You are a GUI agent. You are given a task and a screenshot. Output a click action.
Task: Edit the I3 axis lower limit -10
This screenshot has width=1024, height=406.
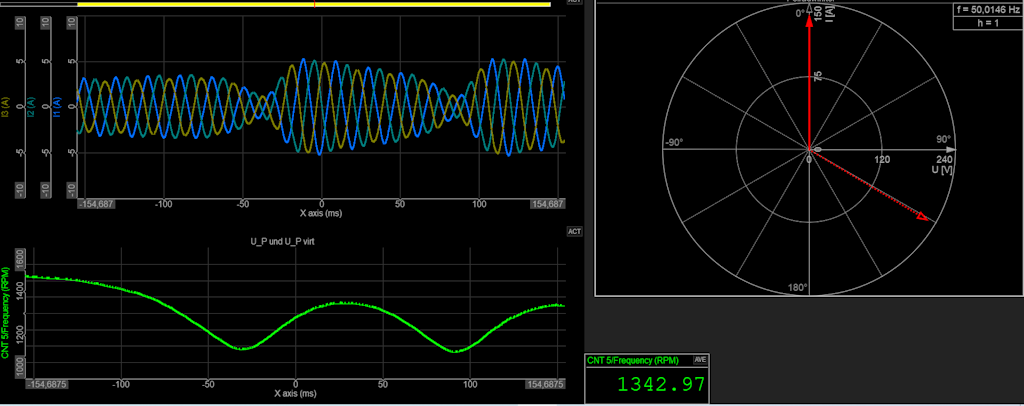(x=19, y=189)
